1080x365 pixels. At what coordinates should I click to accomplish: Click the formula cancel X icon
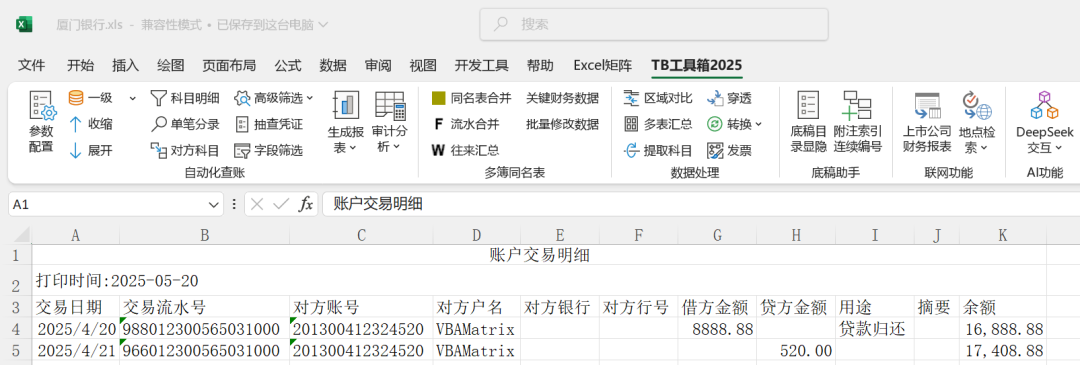[x=257, y=204]
